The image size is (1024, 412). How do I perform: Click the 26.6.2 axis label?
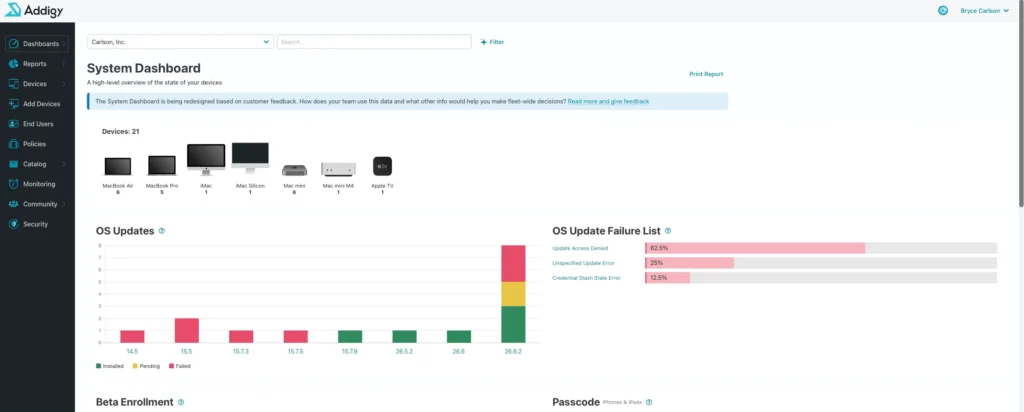(513, 351)
